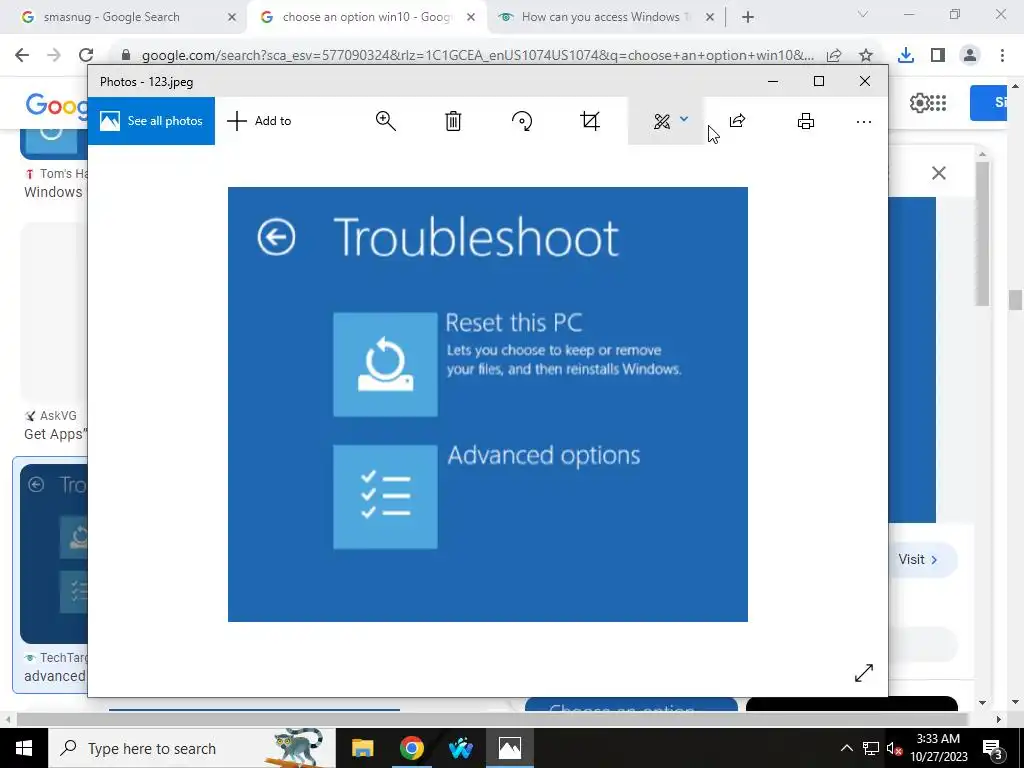This screenshot has width=1024, height=768.
Task: Close the Google image preview panel
Action: [938, 173]
